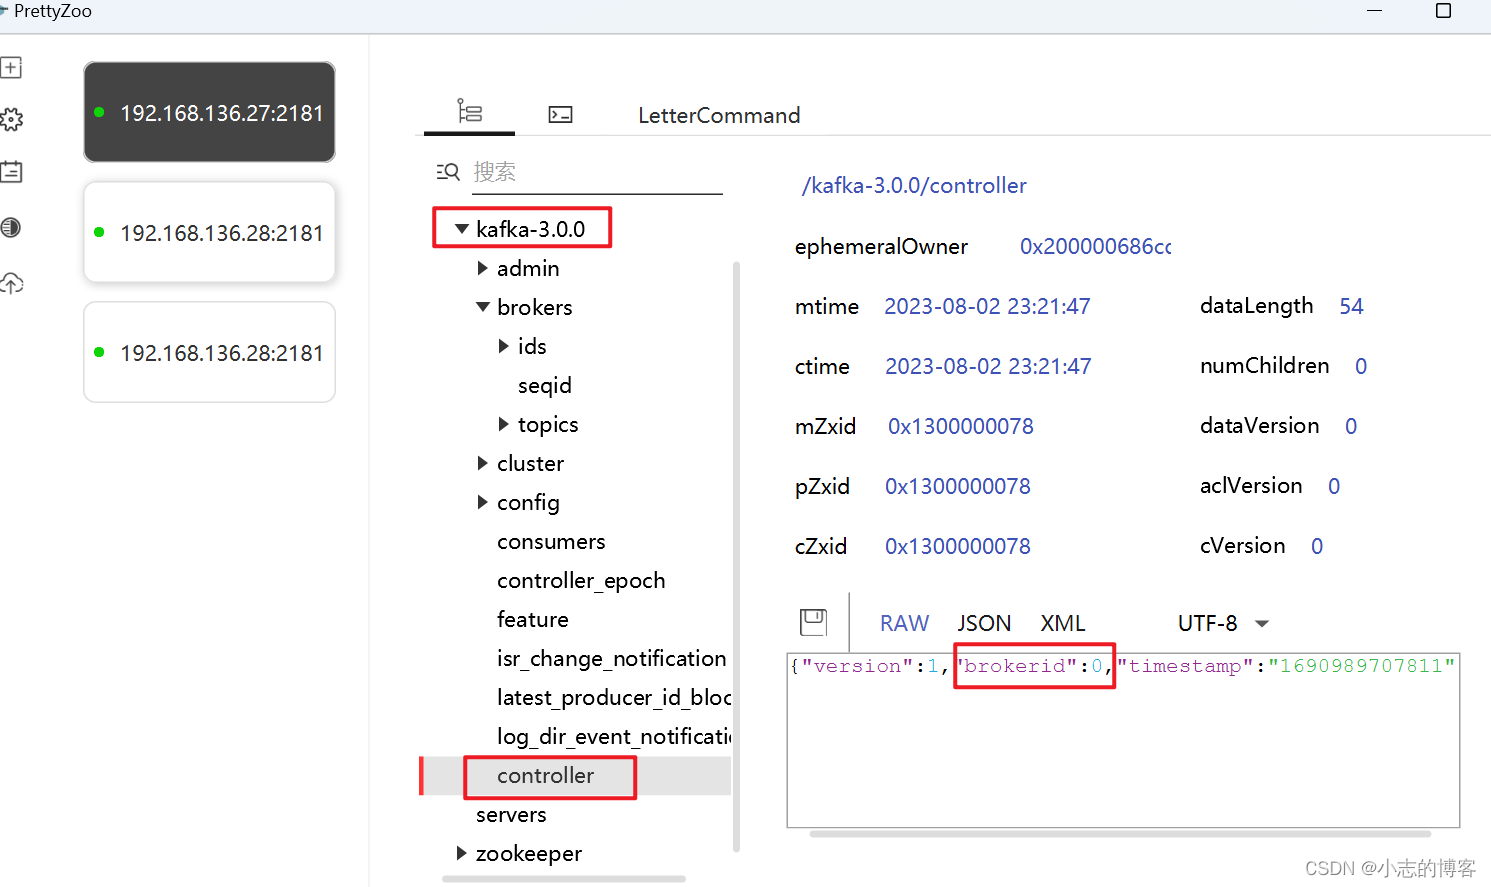Click the cZxid value 0x1300000078
The width and height of the screenshot is (1491, 887).
tap(958, 546)
